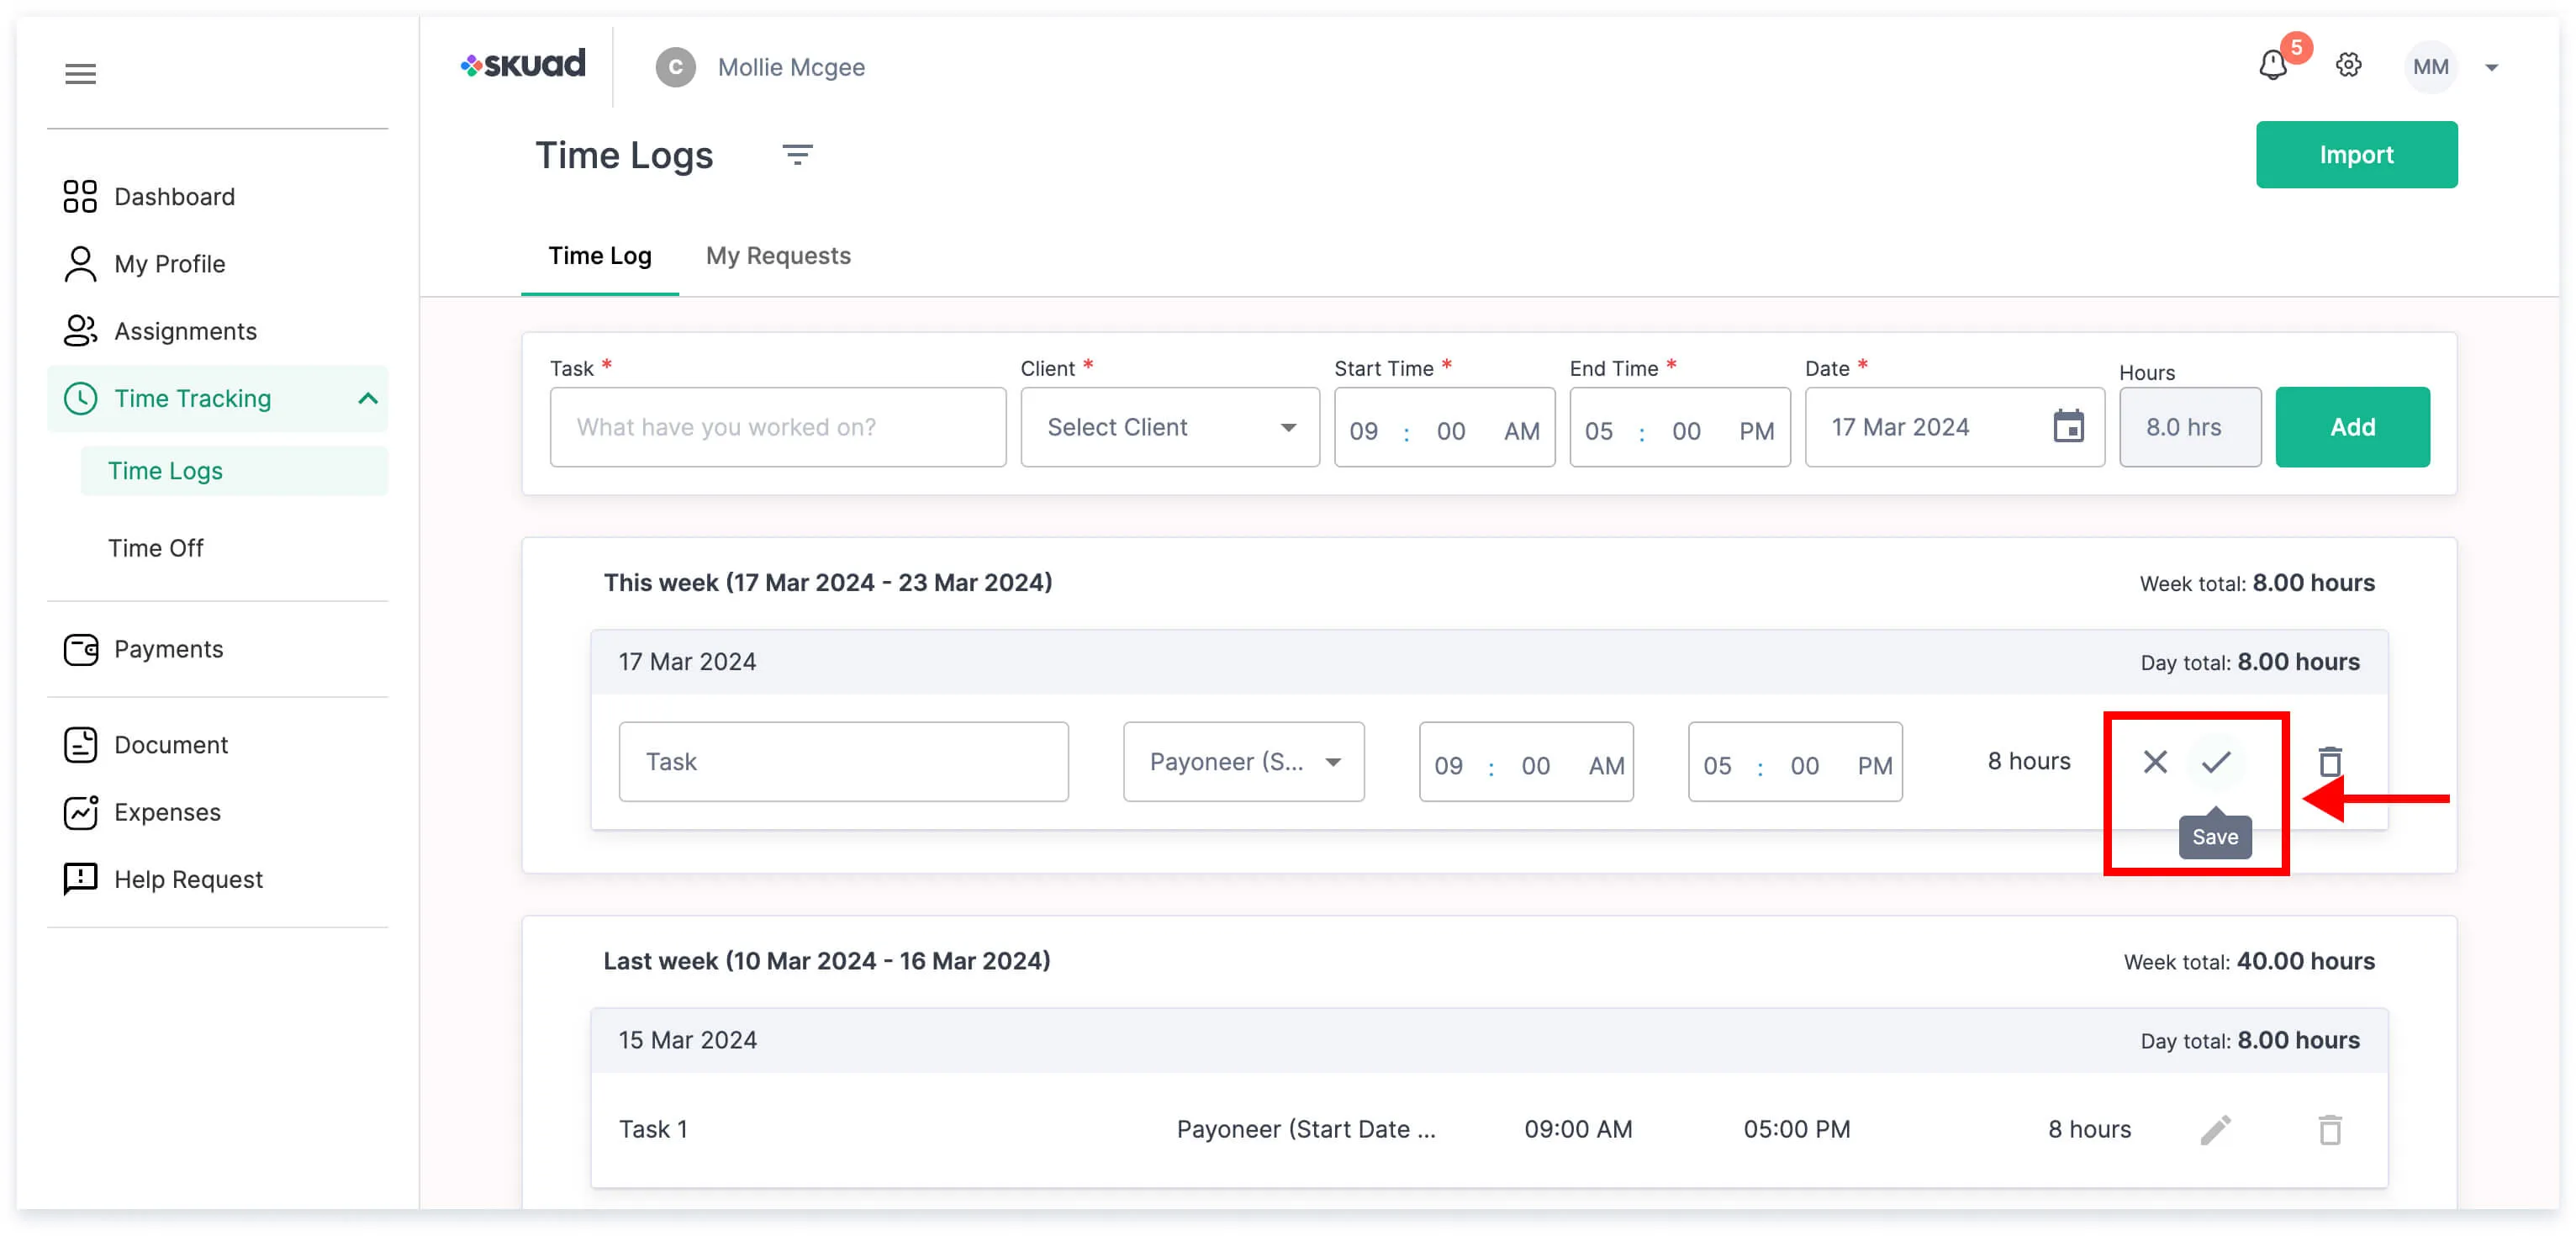
Task: Click the Skuad logo
Action: (x=523, y=65)
